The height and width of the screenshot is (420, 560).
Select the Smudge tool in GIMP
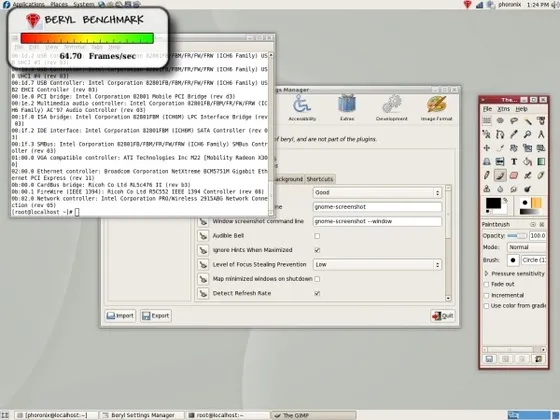(x=514, y=189)
